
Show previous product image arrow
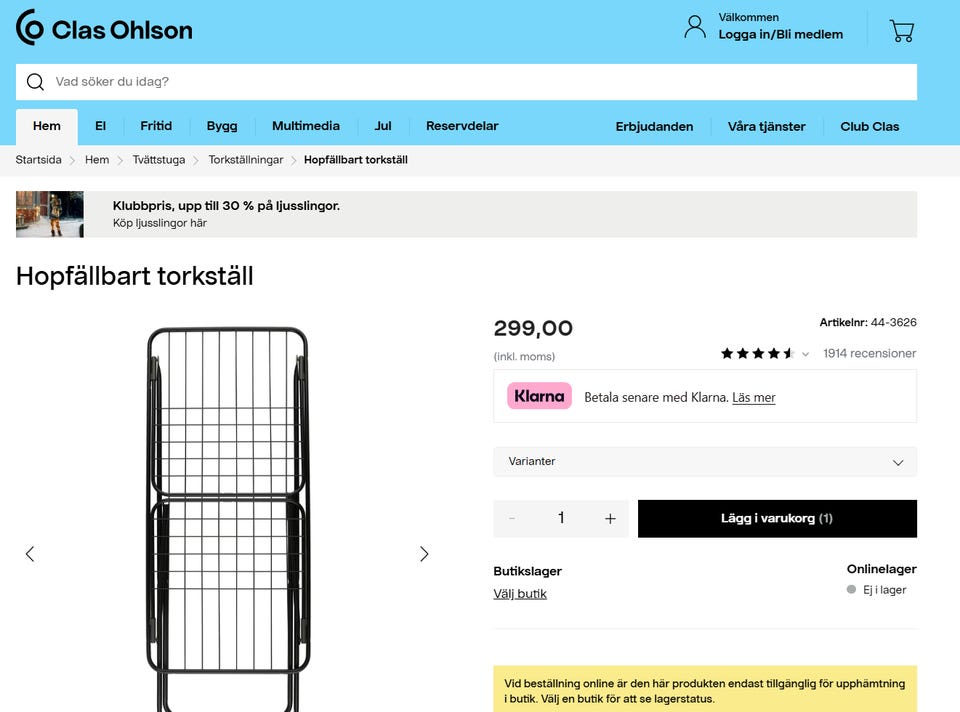click(x=30, y=554)
